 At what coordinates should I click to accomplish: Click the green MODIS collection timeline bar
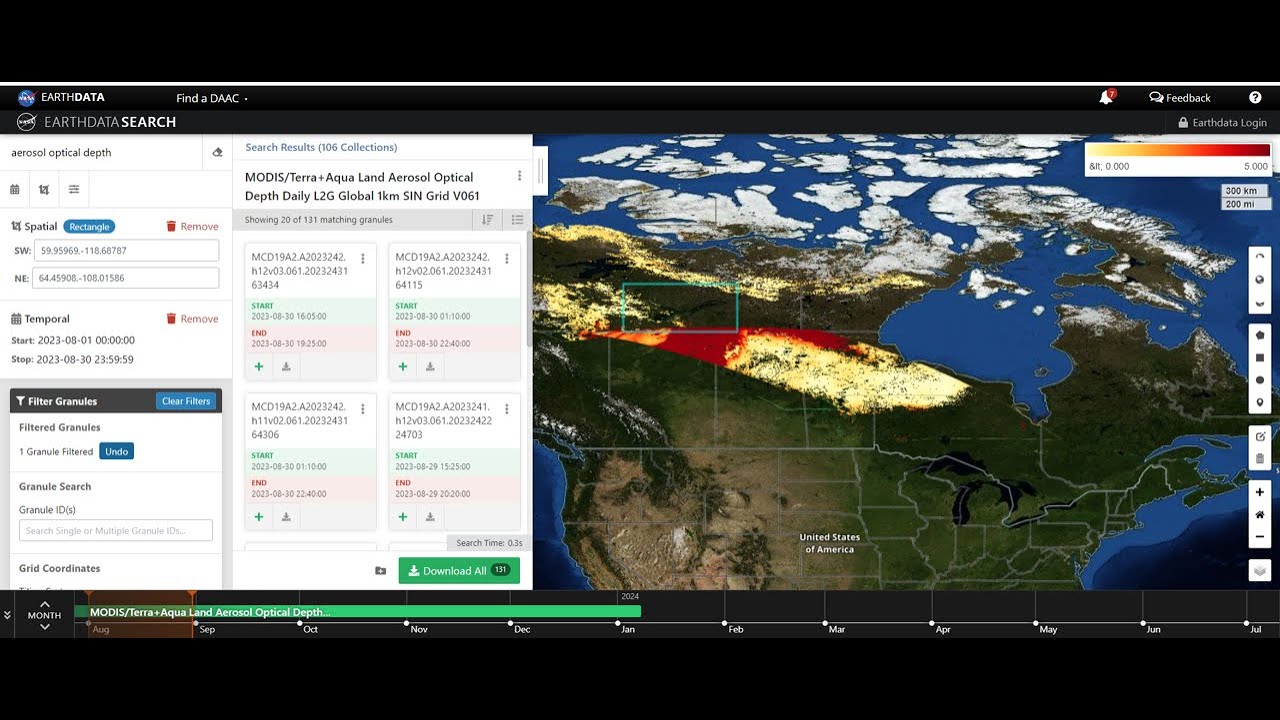358,612
